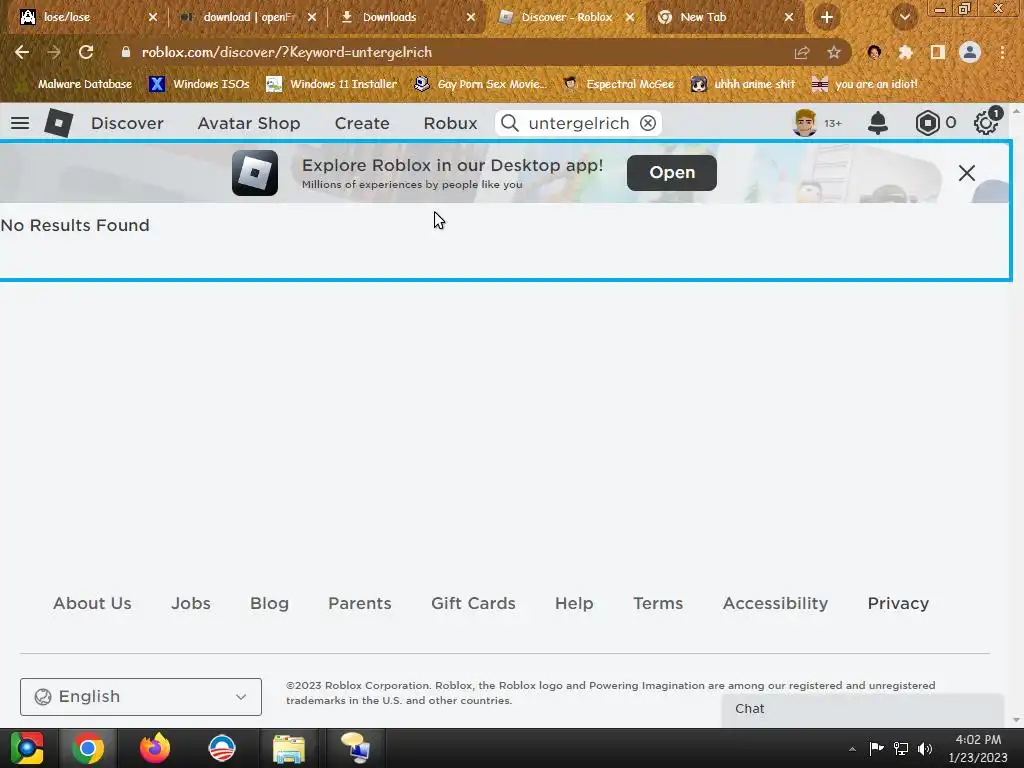Click into the Roblox search field
Viewport: 1024px width, 768px height.
(x=579, y=123)
